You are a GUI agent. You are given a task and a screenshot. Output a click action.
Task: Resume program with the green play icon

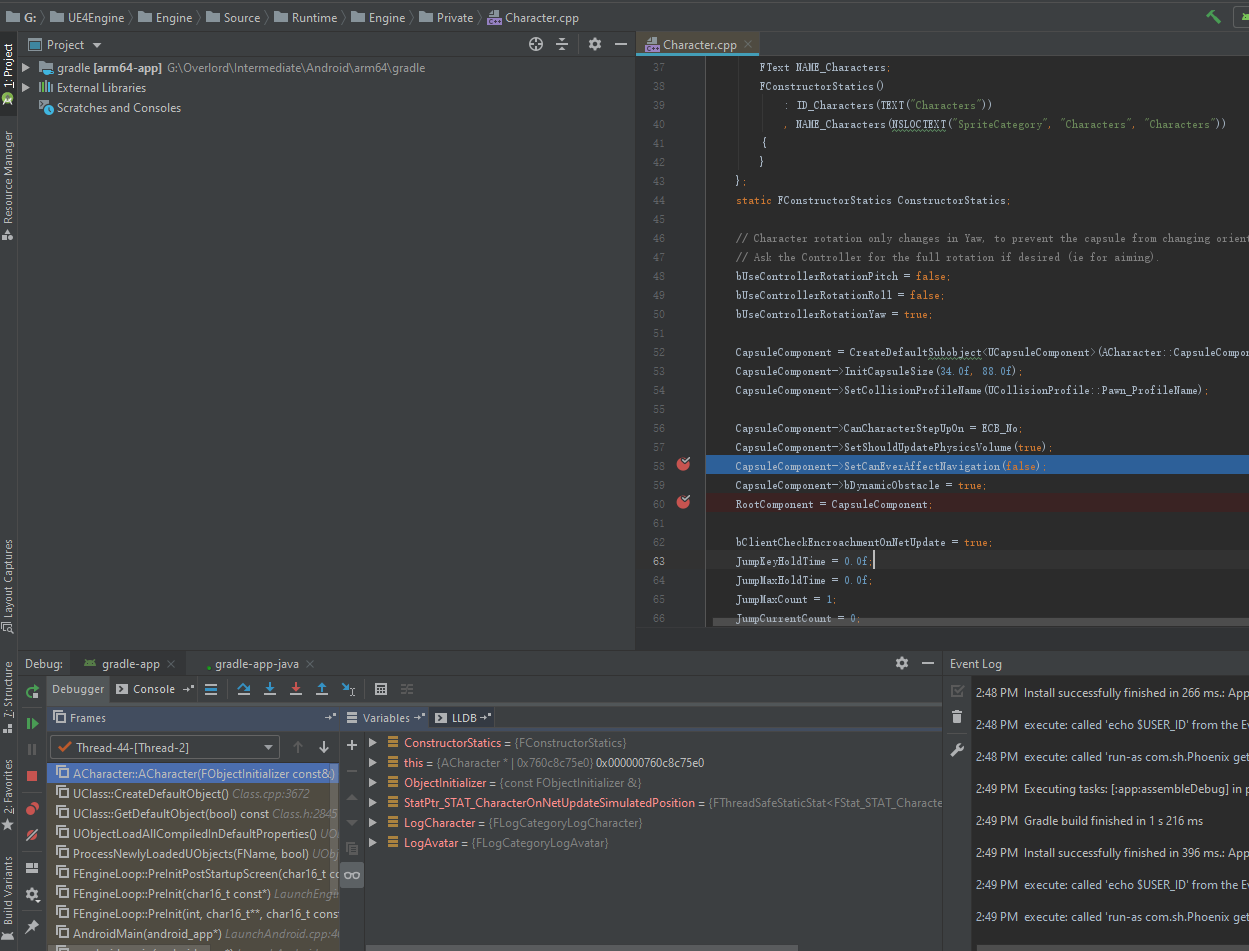pyautogui.click(x=32, y=723)
